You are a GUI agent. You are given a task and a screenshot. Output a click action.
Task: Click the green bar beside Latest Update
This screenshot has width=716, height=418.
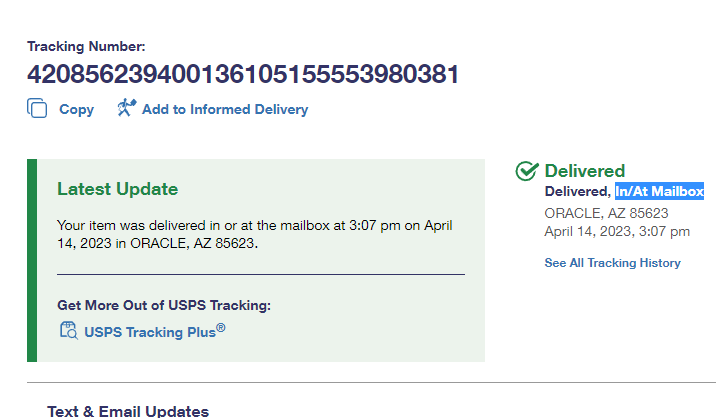[x=32, y=260]
